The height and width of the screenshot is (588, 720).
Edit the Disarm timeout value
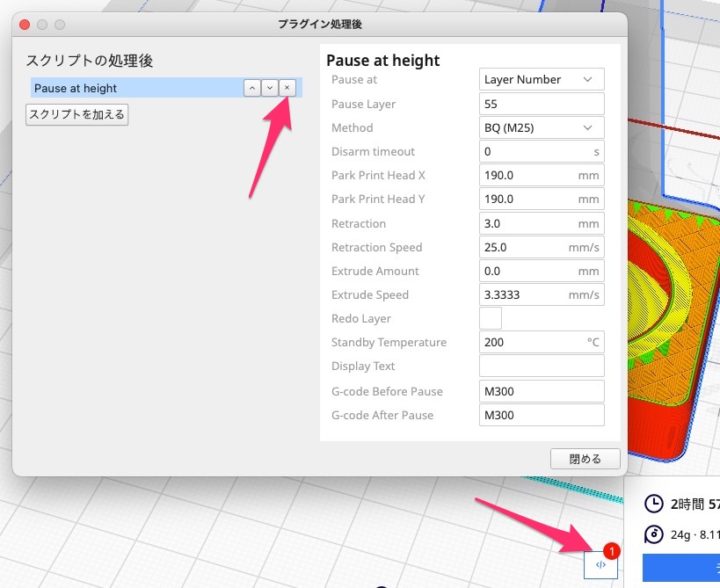coord(535,152)
